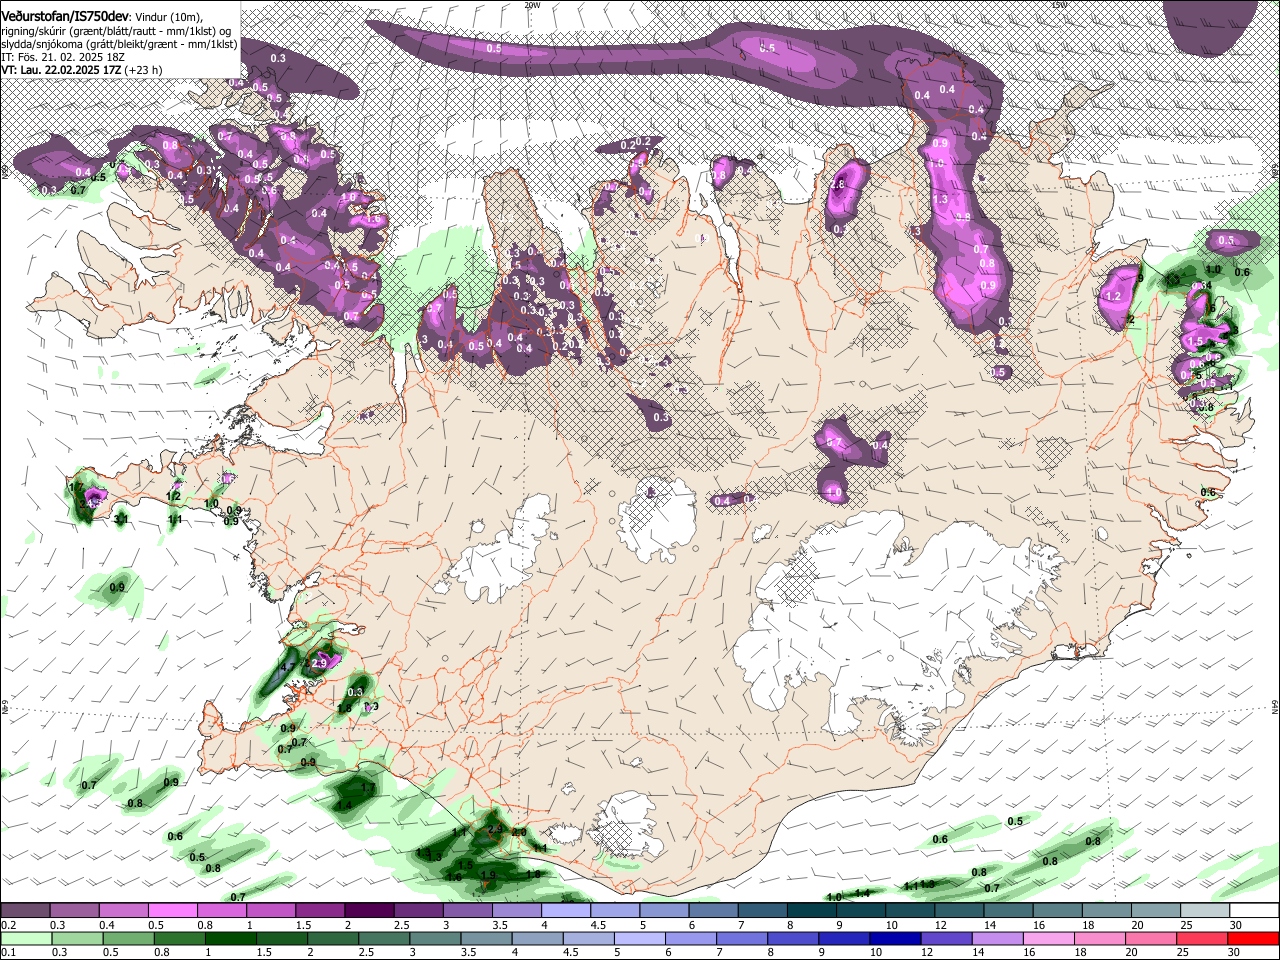This screenshot has width=1280, height=960.
Task: Click the title text "Veðurstofan/IS750dev"
Action: click(x=65, y=15)
